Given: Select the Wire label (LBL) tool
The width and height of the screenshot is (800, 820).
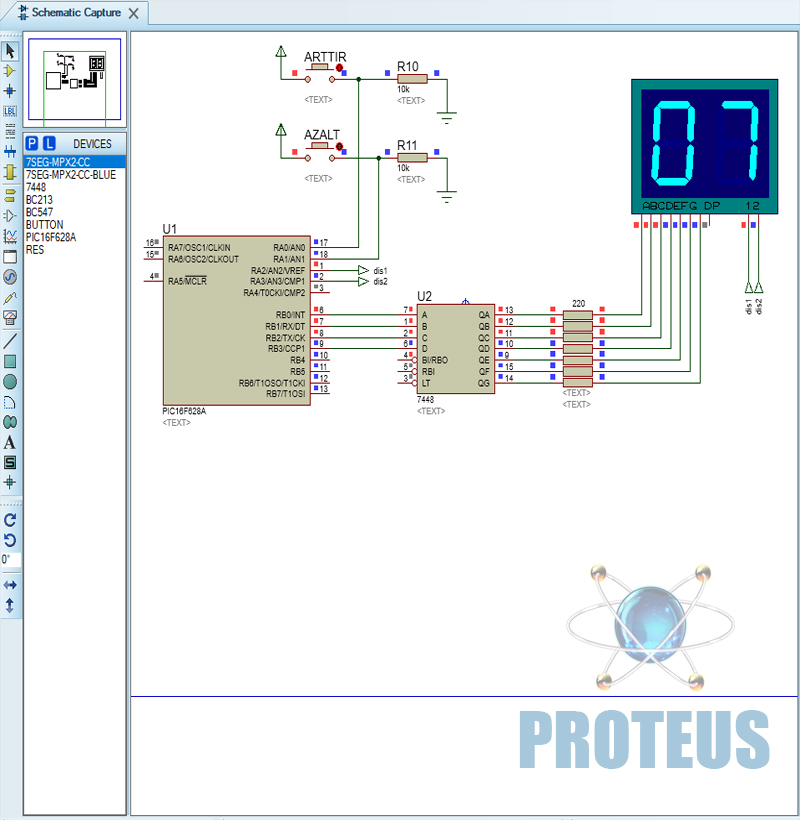Looking at the screenshot, I should click(10, 111).
